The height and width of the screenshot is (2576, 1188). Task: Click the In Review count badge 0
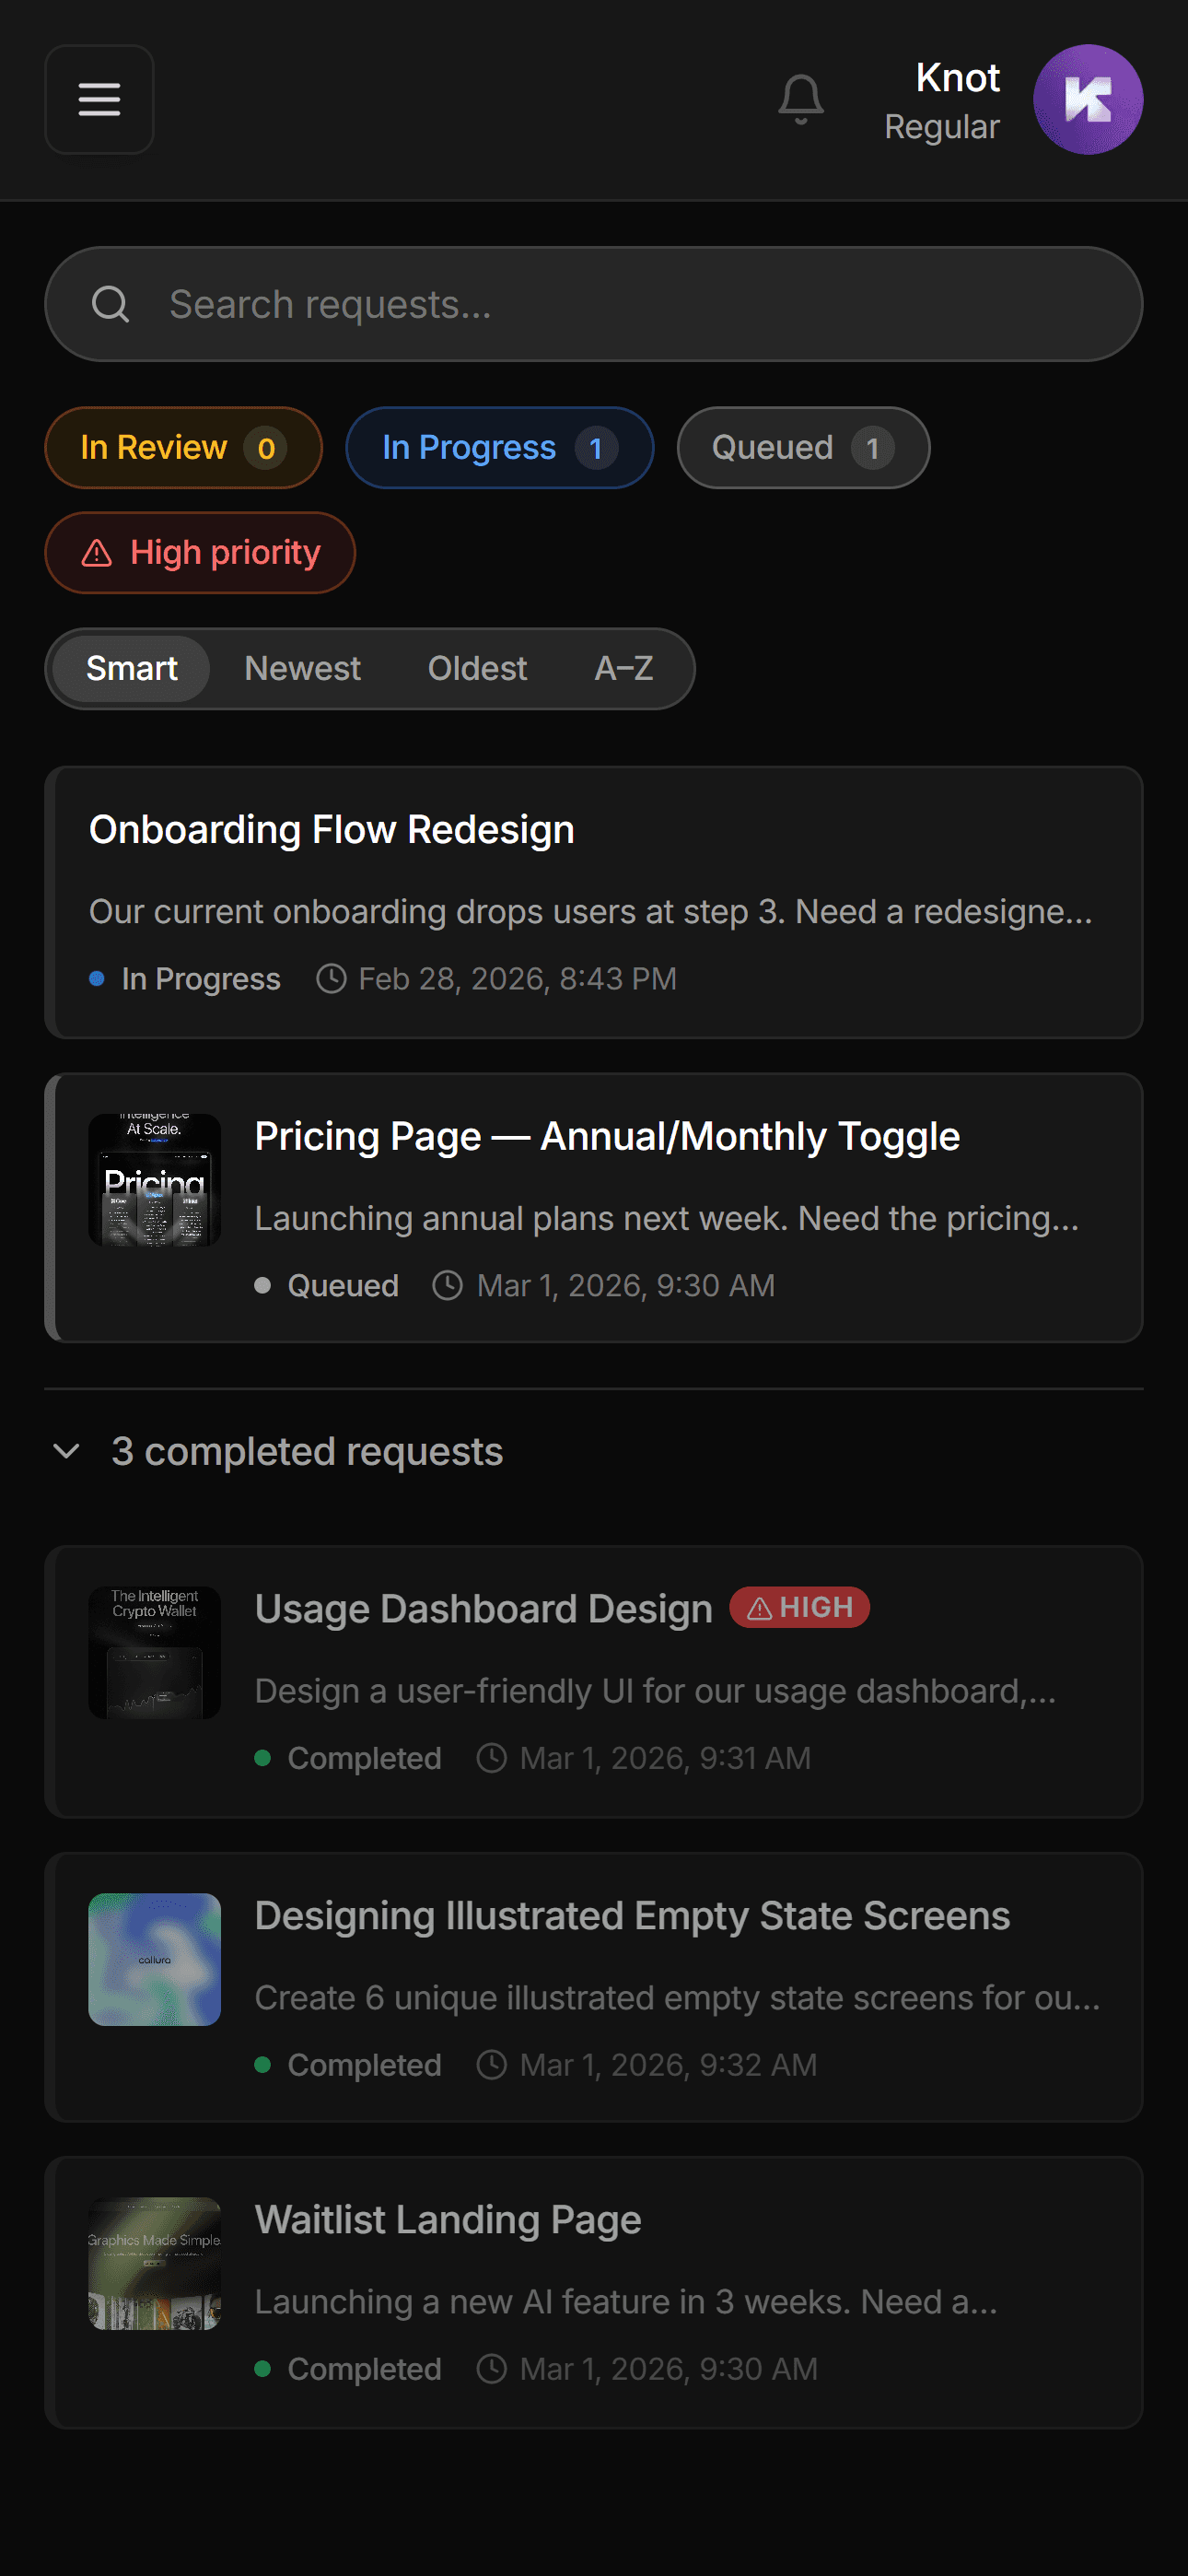click(266, 448)
